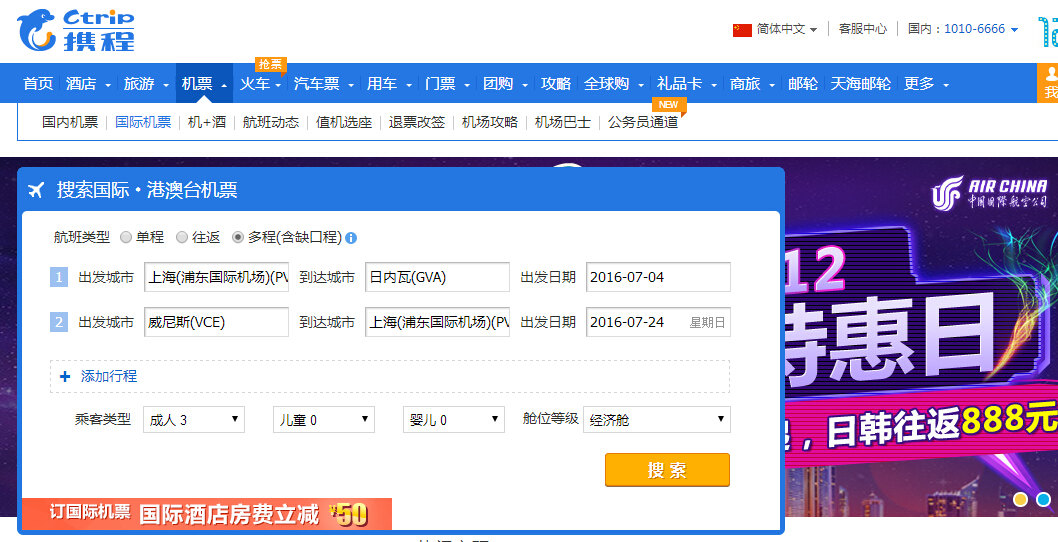This screenshot has height=542, width=1058.
Task: Select the 往返 round-trip radio button
Action: 182,238
